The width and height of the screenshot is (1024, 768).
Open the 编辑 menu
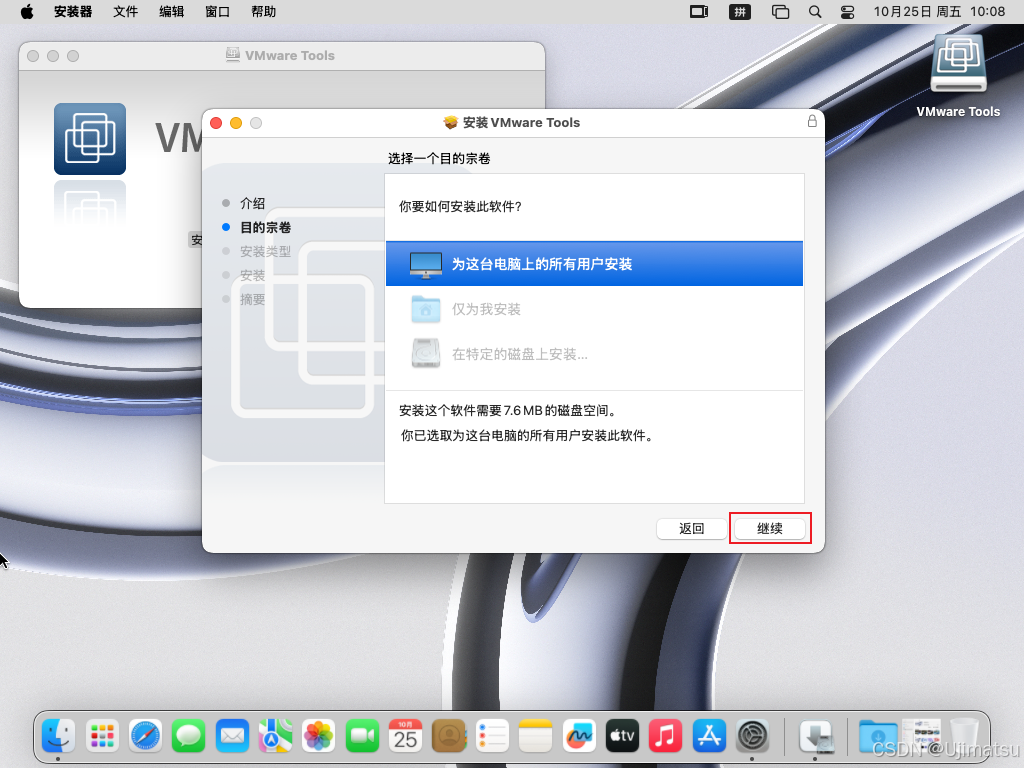click(x=171, y=12)
